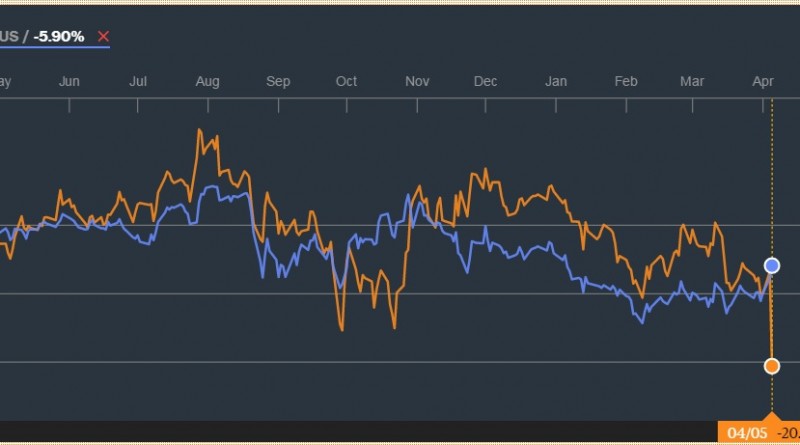Select the Sep label on time axis
800x445 pixels.
coord(278,81)
